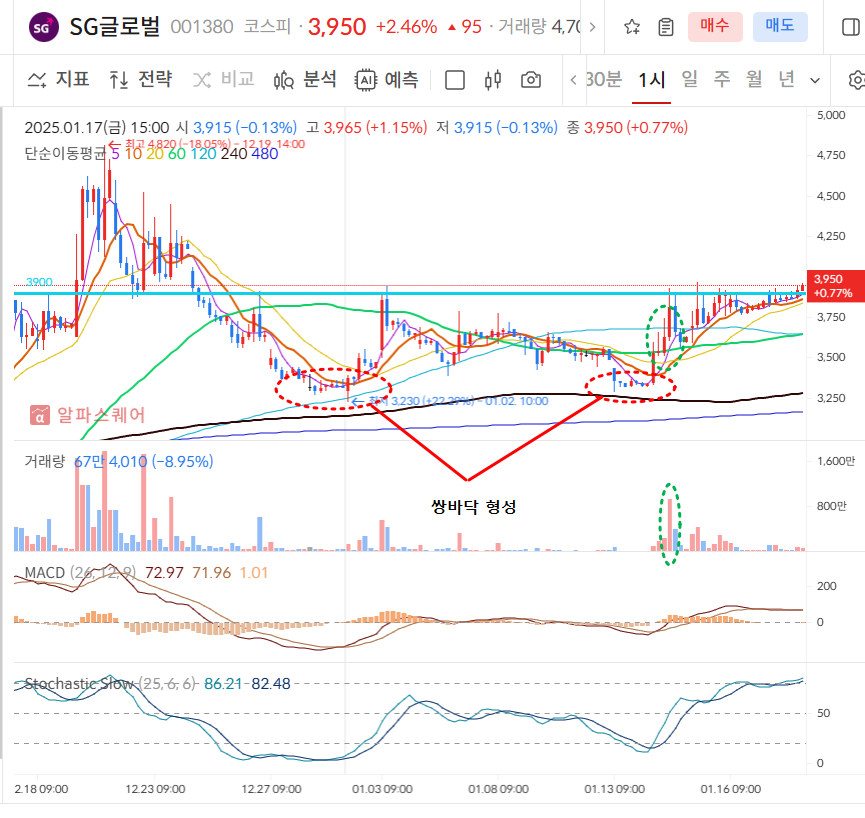The height and width of the screenshot is (818, 865).
Task: Open the AI 예측 prediction tool
Action: point(388,78)
